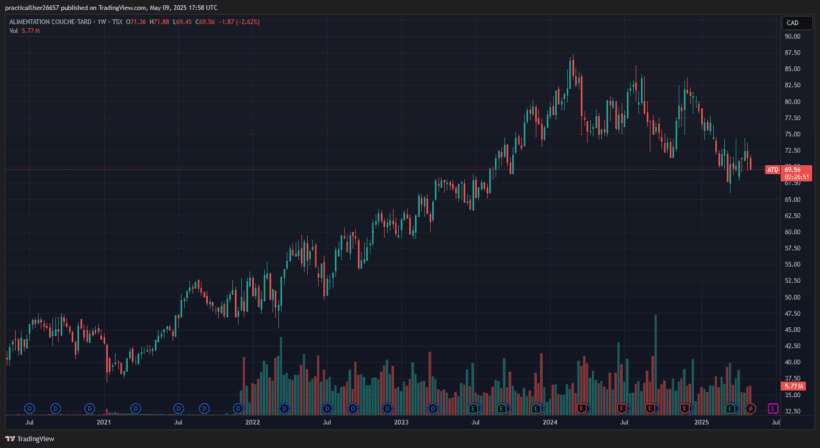Image resolution: width=820 pixels, height=448 pixels.
Task: Select the 2024 label on time axis
Action: pyautogui.click(x=550, y=423)
